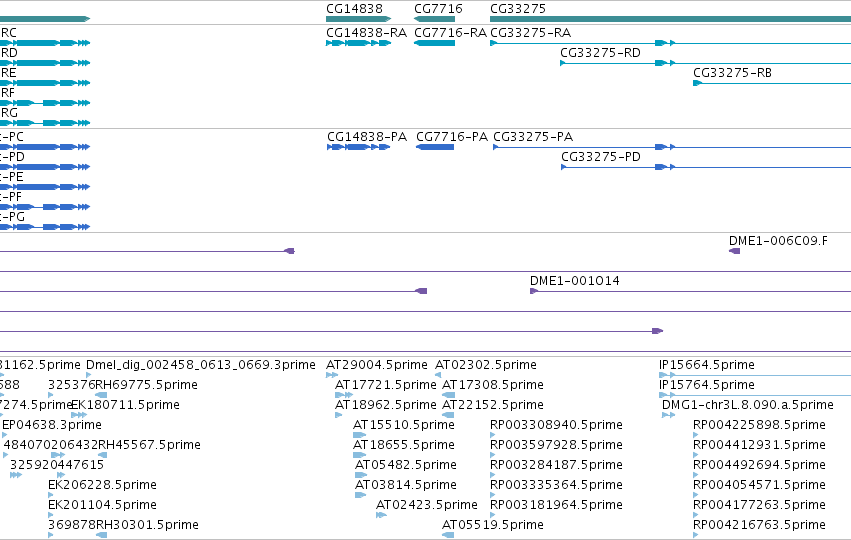Image resolution: width=851 pixels, height=540 pixels.
Task: Click the Dmel_dig_002458_0613_0669.3prime label
Action: [x=201, y=365]
